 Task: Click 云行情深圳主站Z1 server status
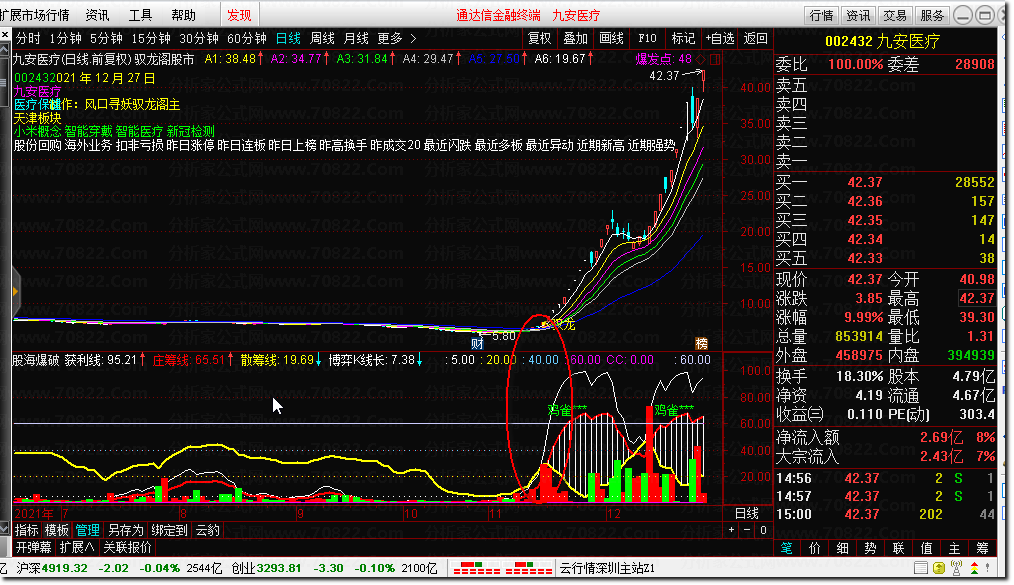(x=607, y=568)
